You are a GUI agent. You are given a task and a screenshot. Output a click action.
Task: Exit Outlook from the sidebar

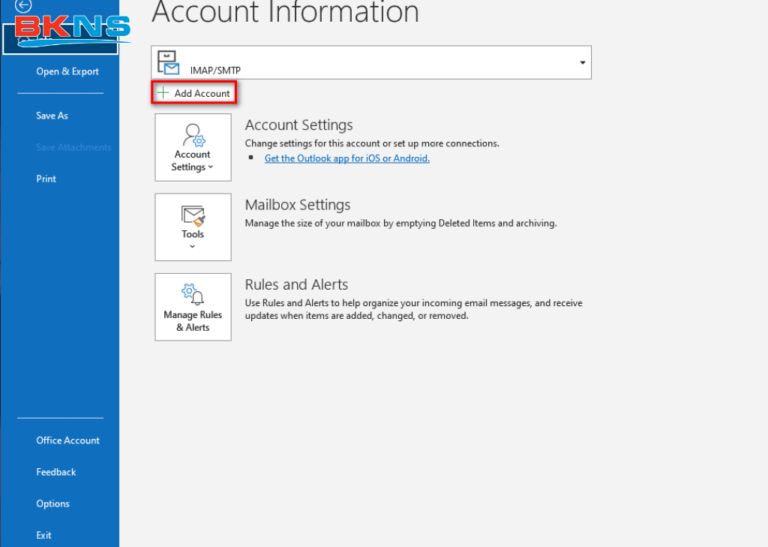tap(44, 536)
